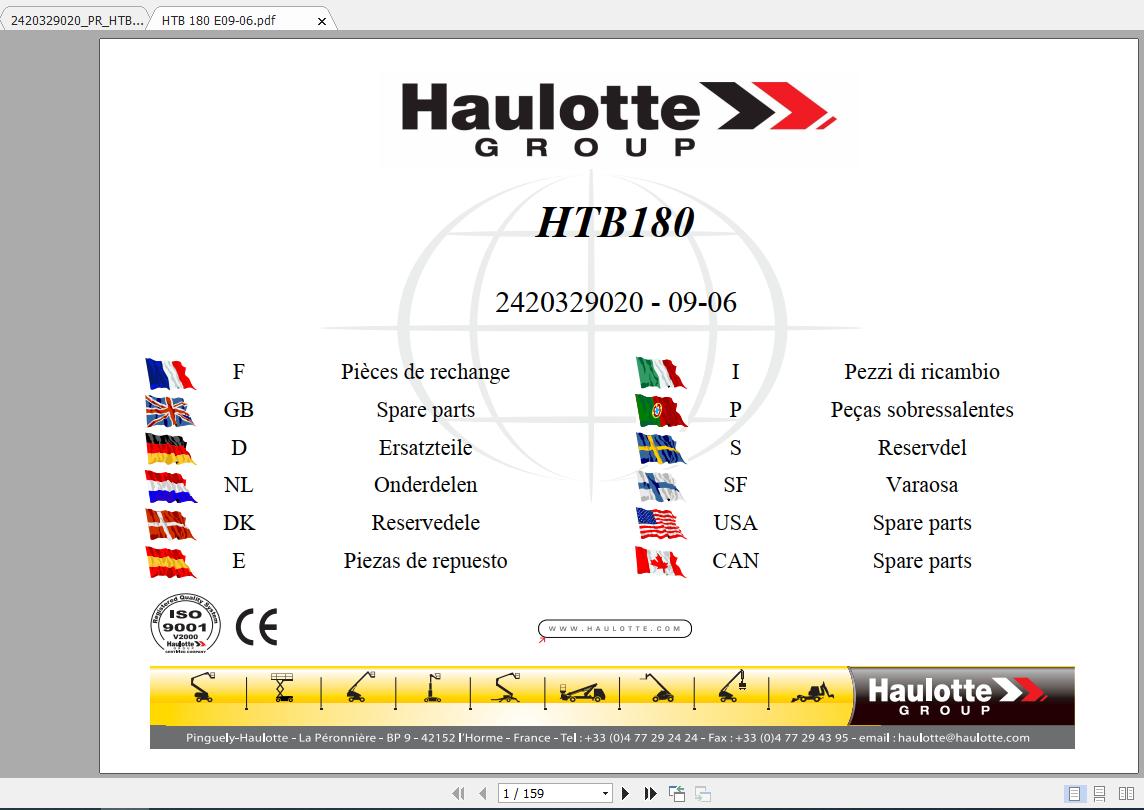This screenshot has height=810, width=1144.
Task: Click the next view icon beside previous view
Action: (x=703, y=792)
